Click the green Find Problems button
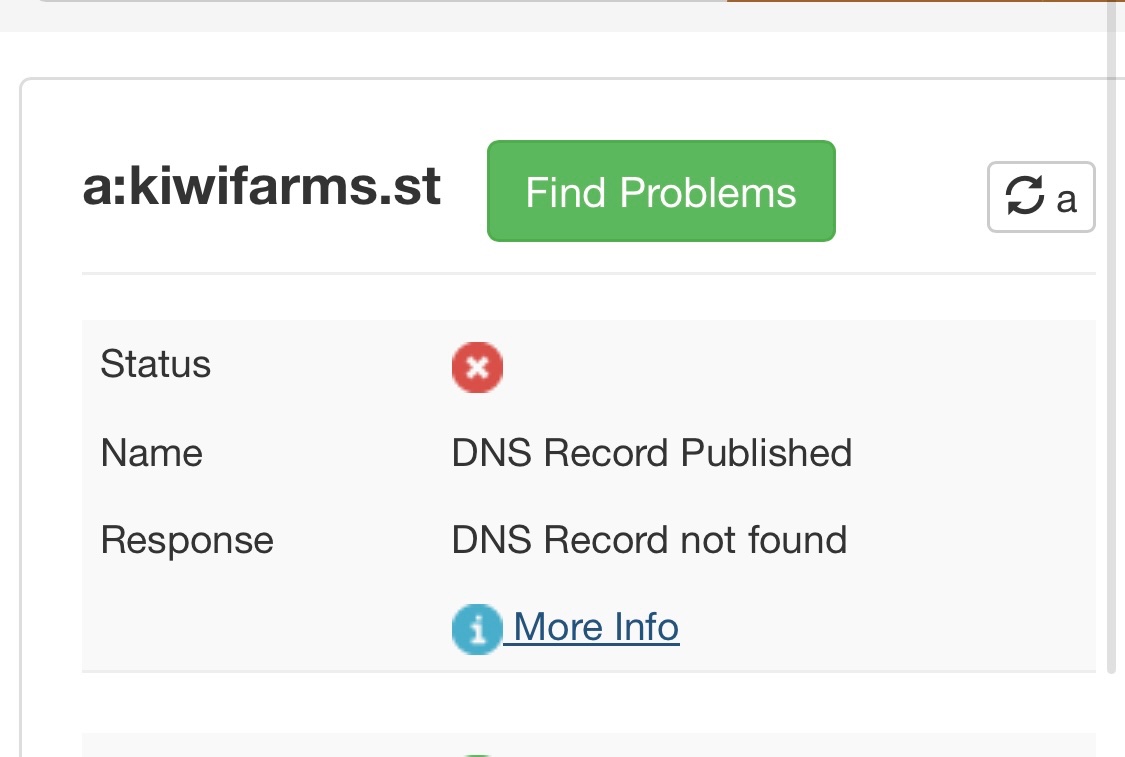The image size is (1125, 757). pos(661,191)
